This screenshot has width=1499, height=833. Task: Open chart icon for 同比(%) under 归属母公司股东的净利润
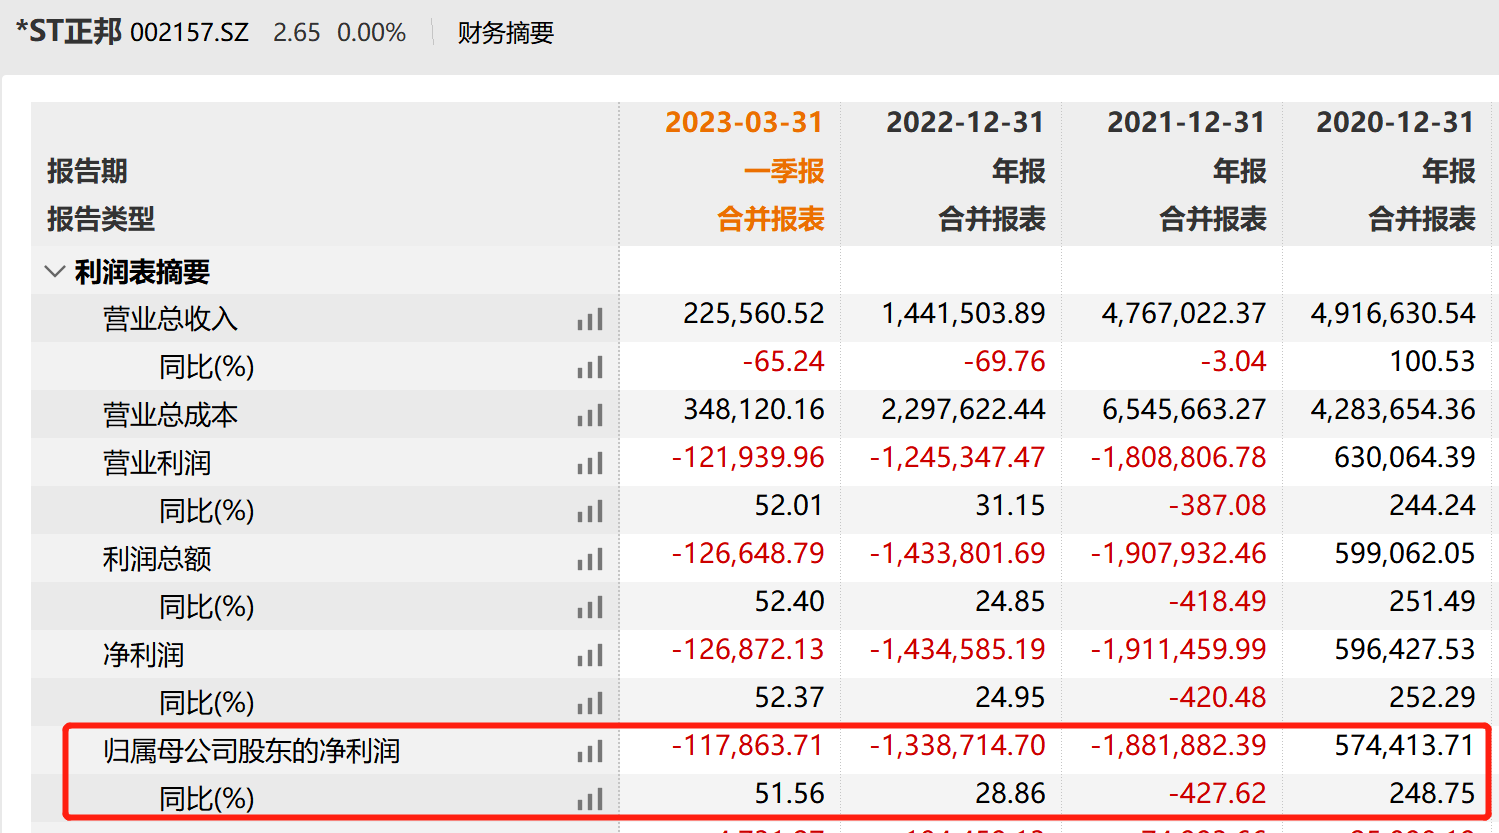click(x=590, y=799)
